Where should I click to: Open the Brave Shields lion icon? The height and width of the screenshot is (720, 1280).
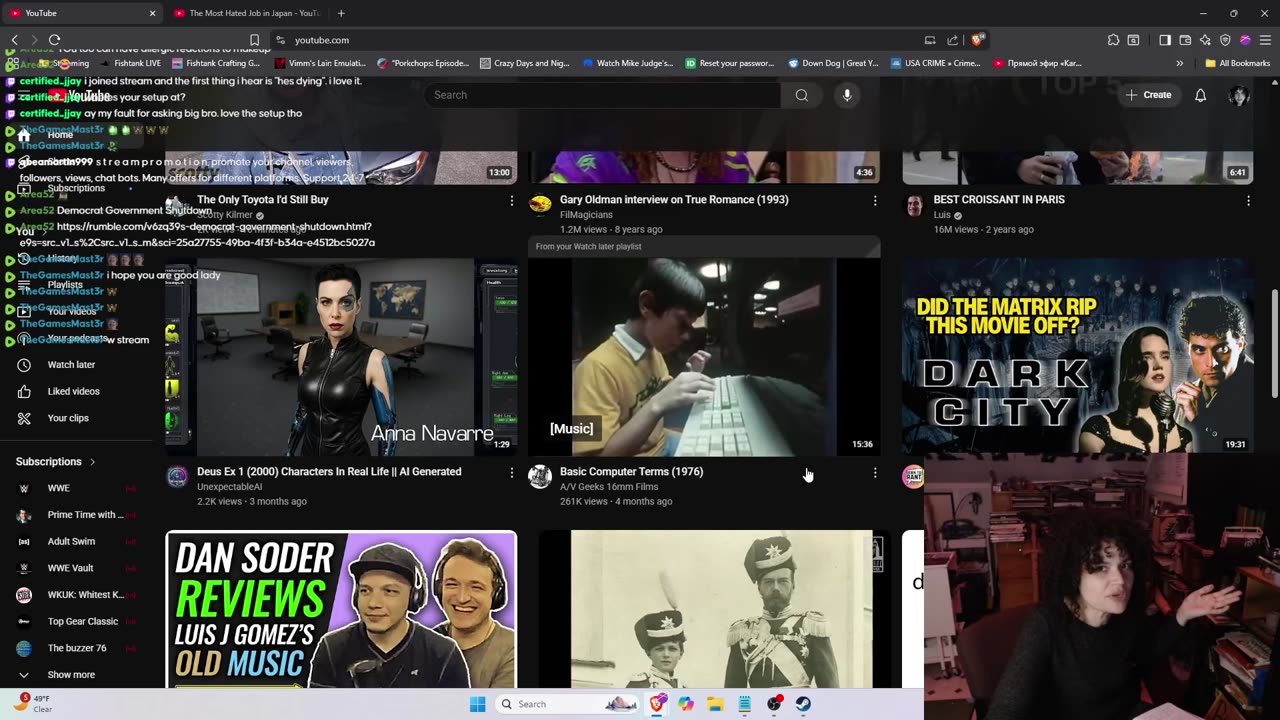point(978,40)
